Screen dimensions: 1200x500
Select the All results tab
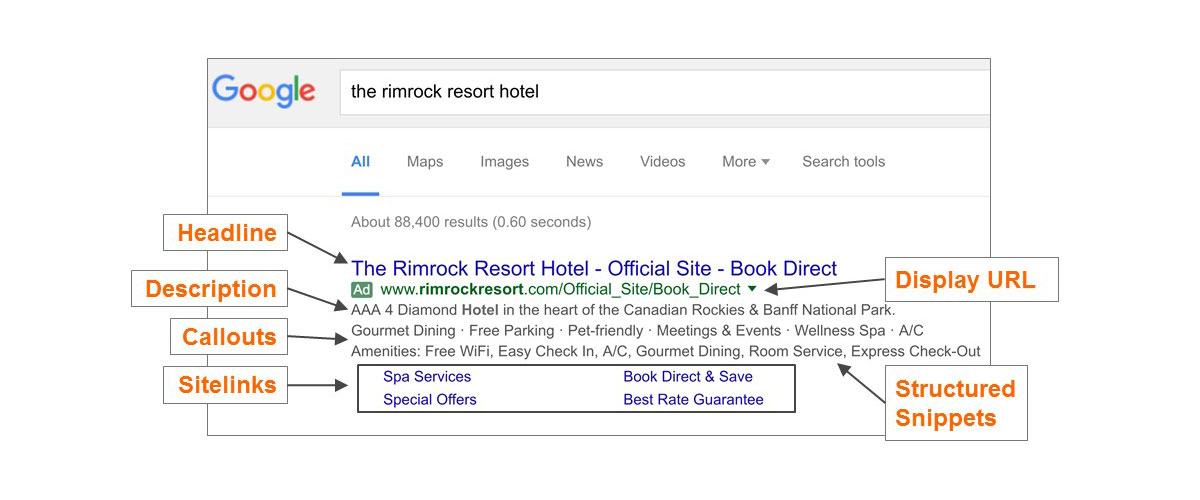click(x=360, y=161)
